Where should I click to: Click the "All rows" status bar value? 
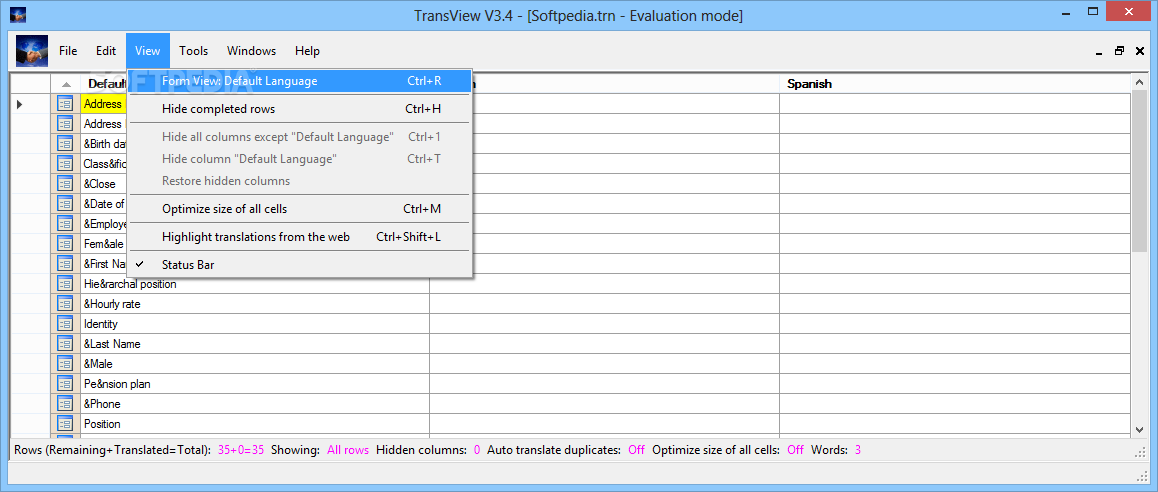[x=348, y=450]
